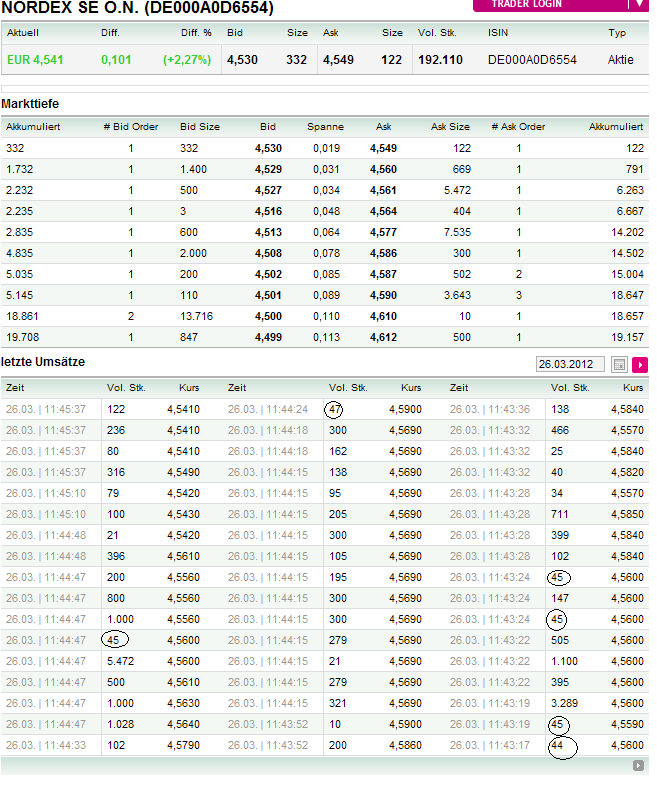Select the top bid price 4,530 in Markttiefe

pos(267,148)
